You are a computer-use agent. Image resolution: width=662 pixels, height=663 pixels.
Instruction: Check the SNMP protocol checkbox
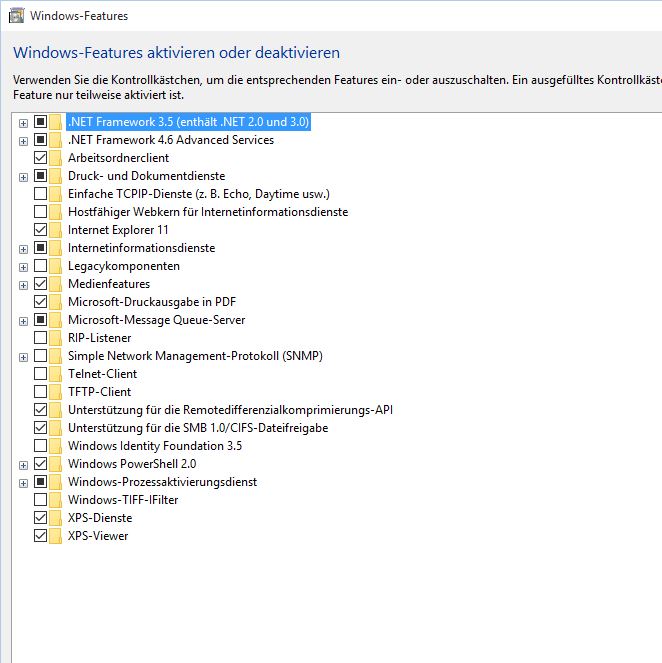41,356
